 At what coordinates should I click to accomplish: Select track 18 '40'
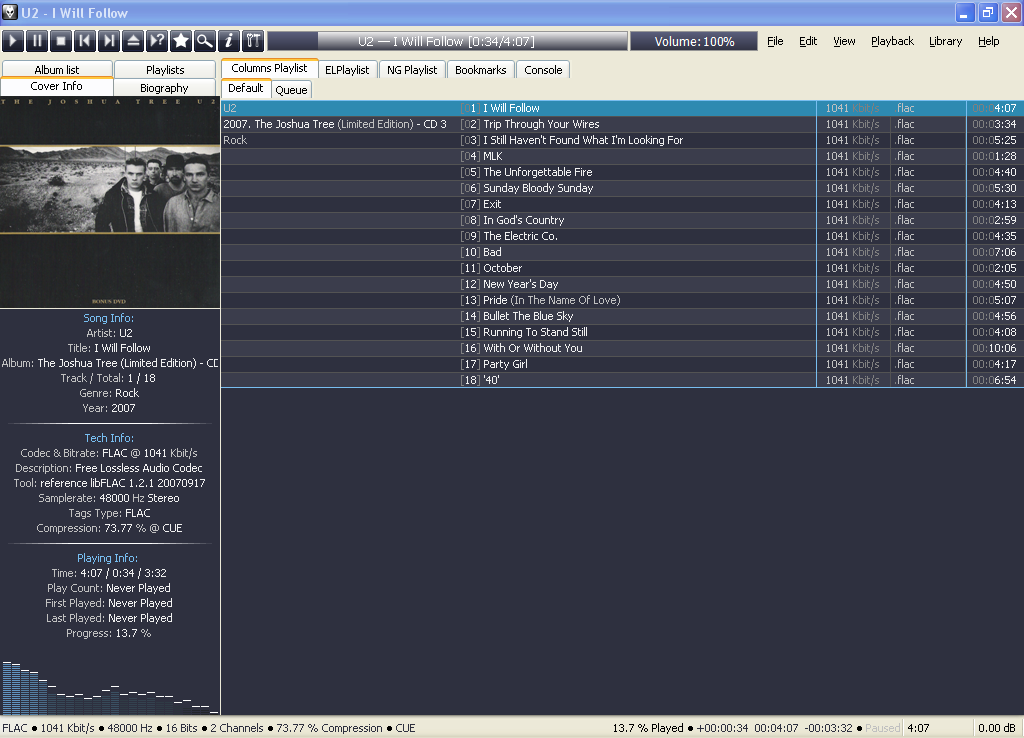[622, 380]
